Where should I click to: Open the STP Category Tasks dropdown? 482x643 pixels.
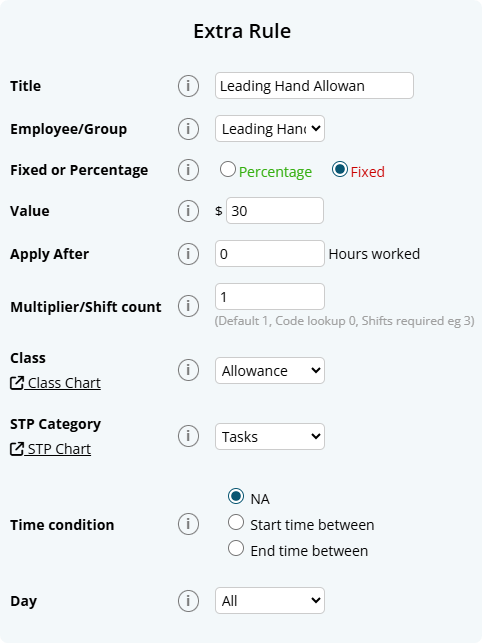pos(270,437)
